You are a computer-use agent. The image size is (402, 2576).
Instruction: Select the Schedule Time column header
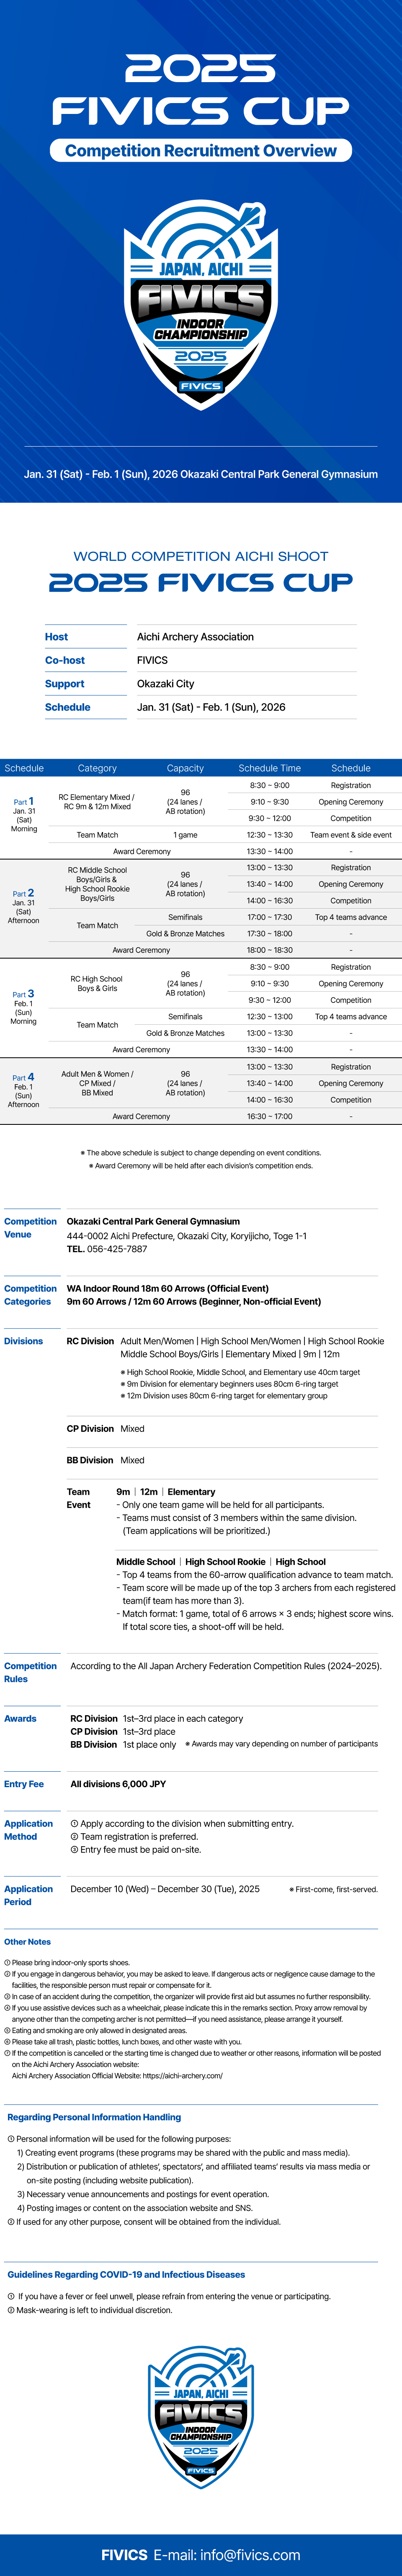[269, 768]
